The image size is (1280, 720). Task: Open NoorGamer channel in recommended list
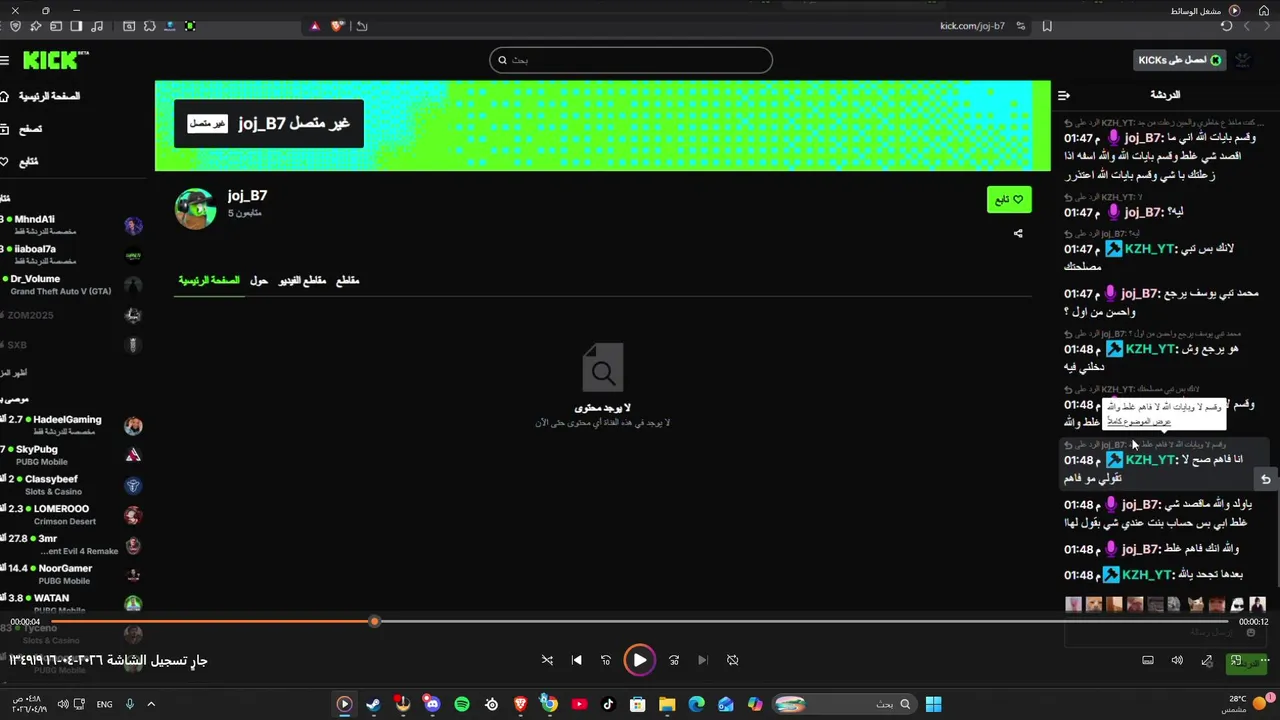click(70, 574)
